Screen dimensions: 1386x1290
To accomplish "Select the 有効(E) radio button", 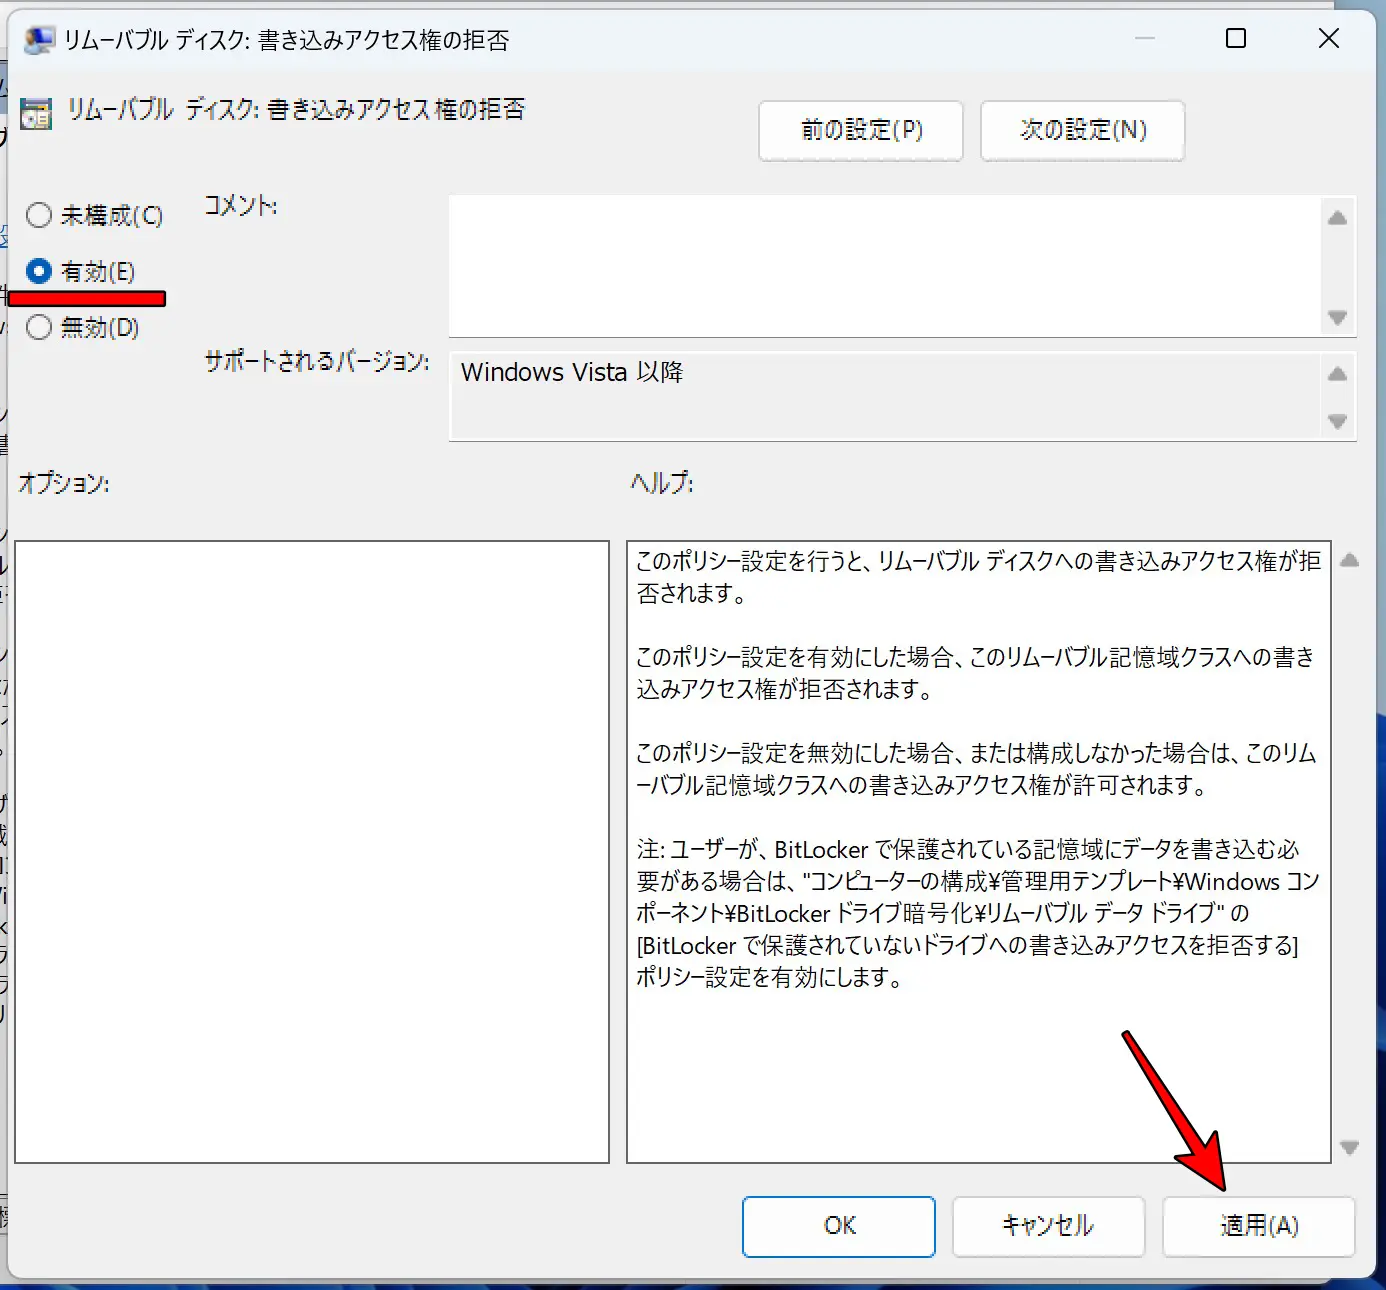I will click(39, 271).
